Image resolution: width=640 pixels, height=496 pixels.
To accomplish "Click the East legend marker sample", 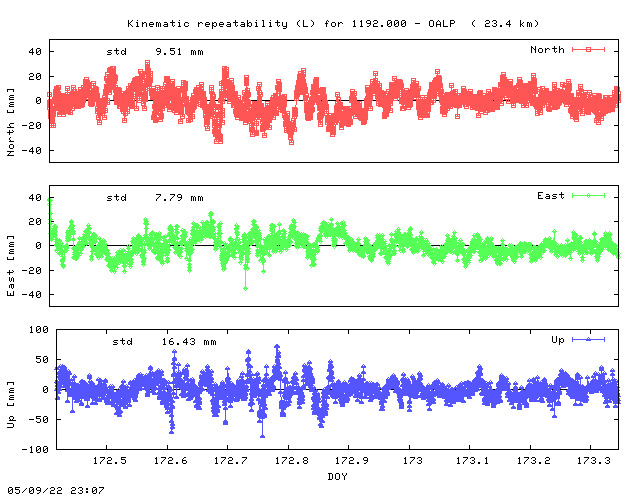I will tap(588, 196).
